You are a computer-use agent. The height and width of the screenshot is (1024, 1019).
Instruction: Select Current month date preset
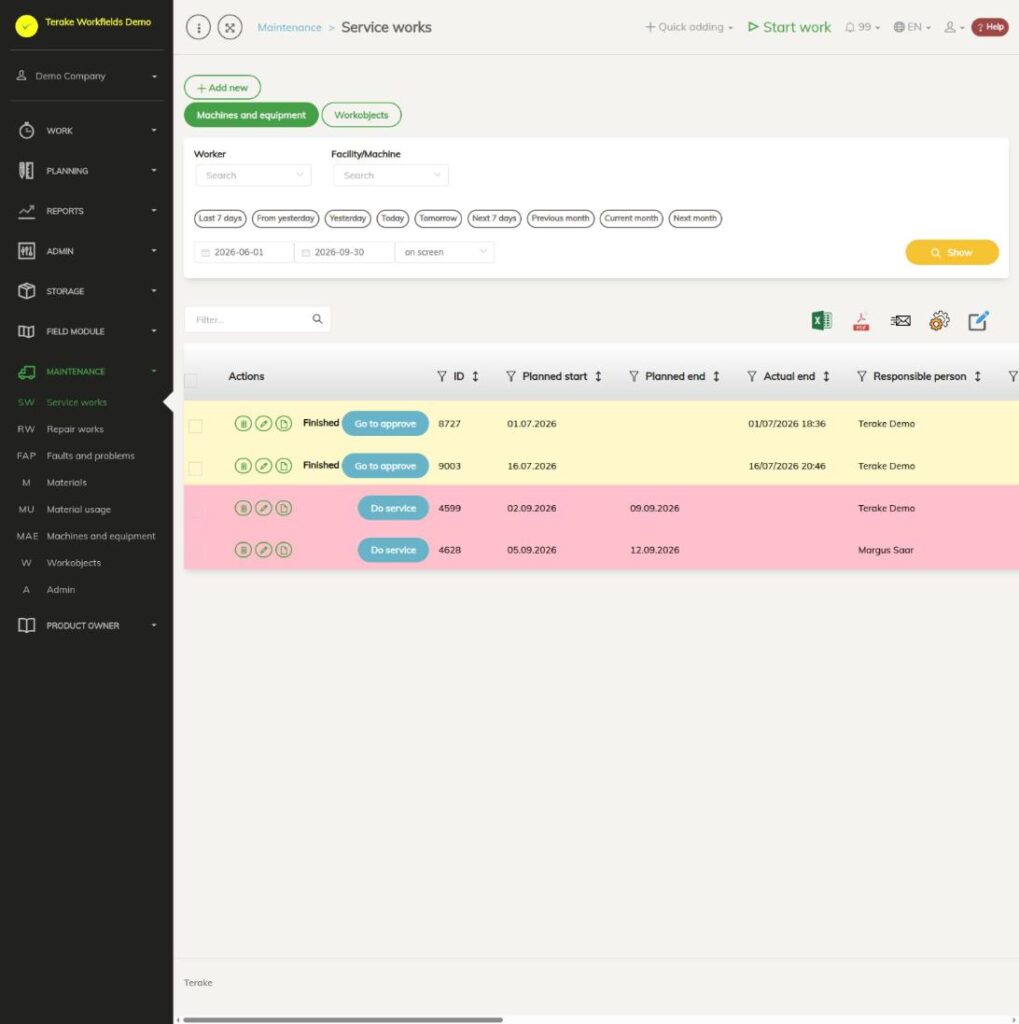631,218
